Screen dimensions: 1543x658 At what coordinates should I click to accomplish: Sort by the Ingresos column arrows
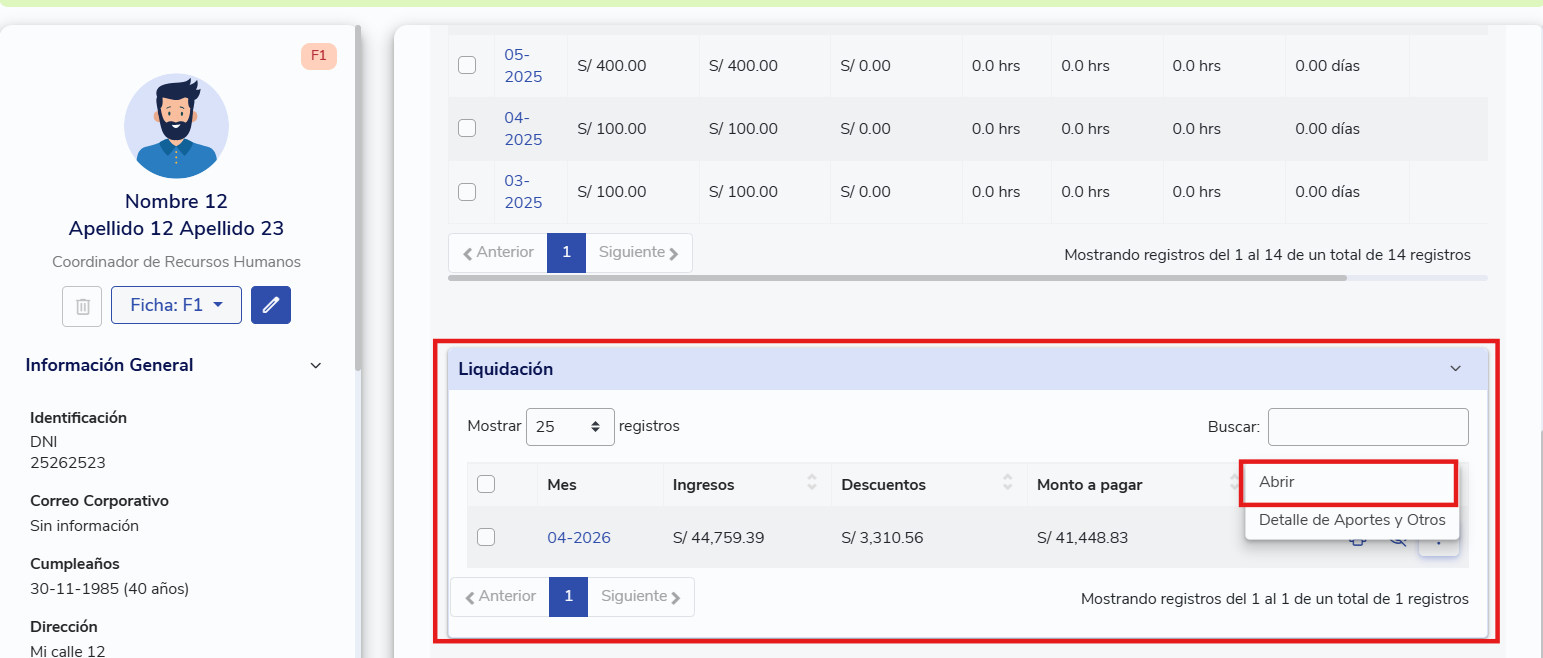coord(812,484)
